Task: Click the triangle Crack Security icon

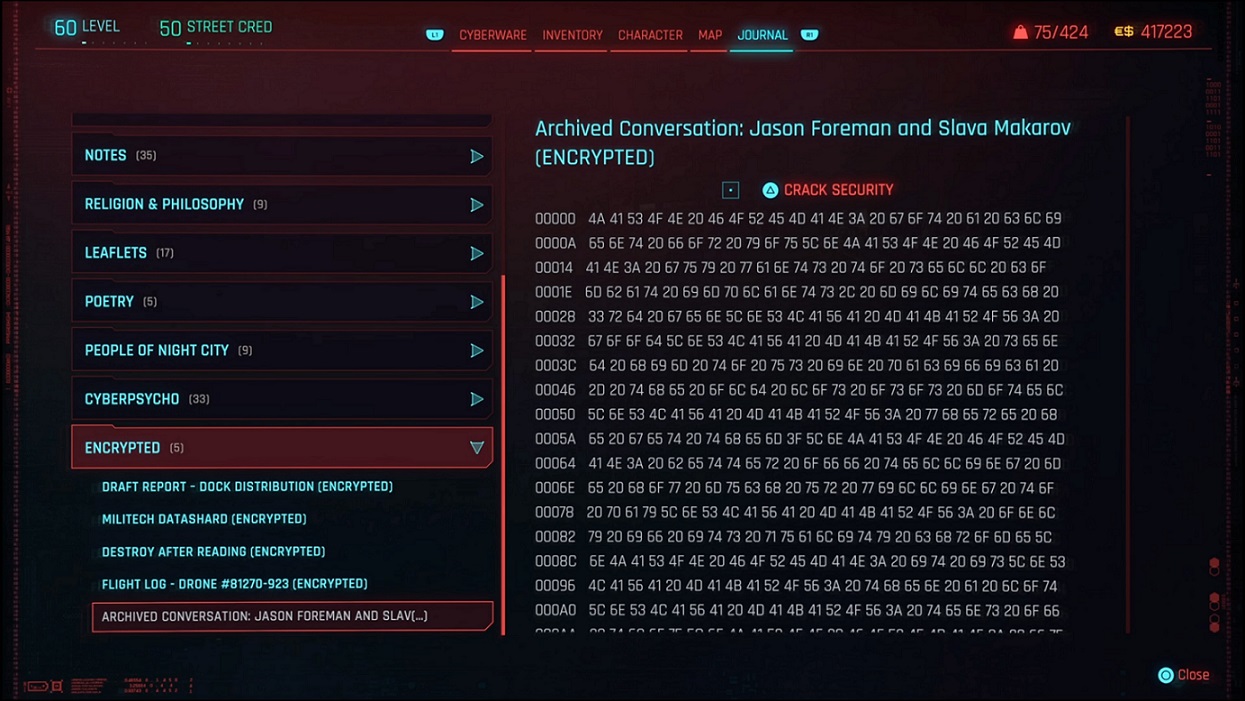Action: click(770, 190)
